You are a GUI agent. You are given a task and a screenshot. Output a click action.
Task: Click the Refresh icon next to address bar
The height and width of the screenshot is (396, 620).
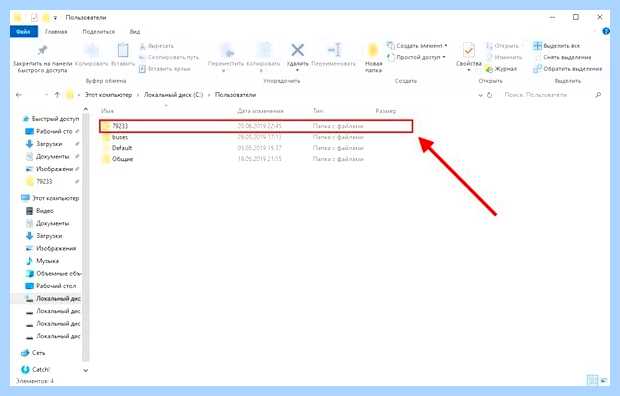[490, 95]
